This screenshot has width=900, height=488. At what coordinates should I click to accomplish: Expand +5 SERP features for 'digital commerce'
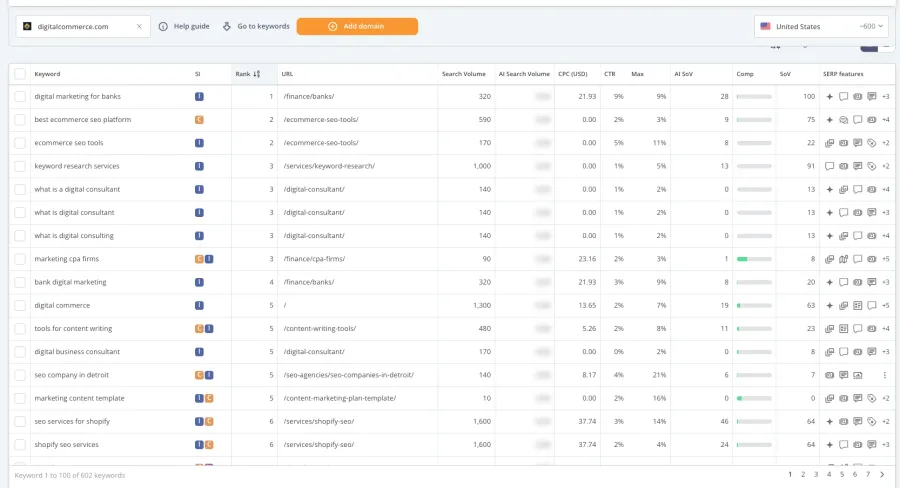click(886, 305)
